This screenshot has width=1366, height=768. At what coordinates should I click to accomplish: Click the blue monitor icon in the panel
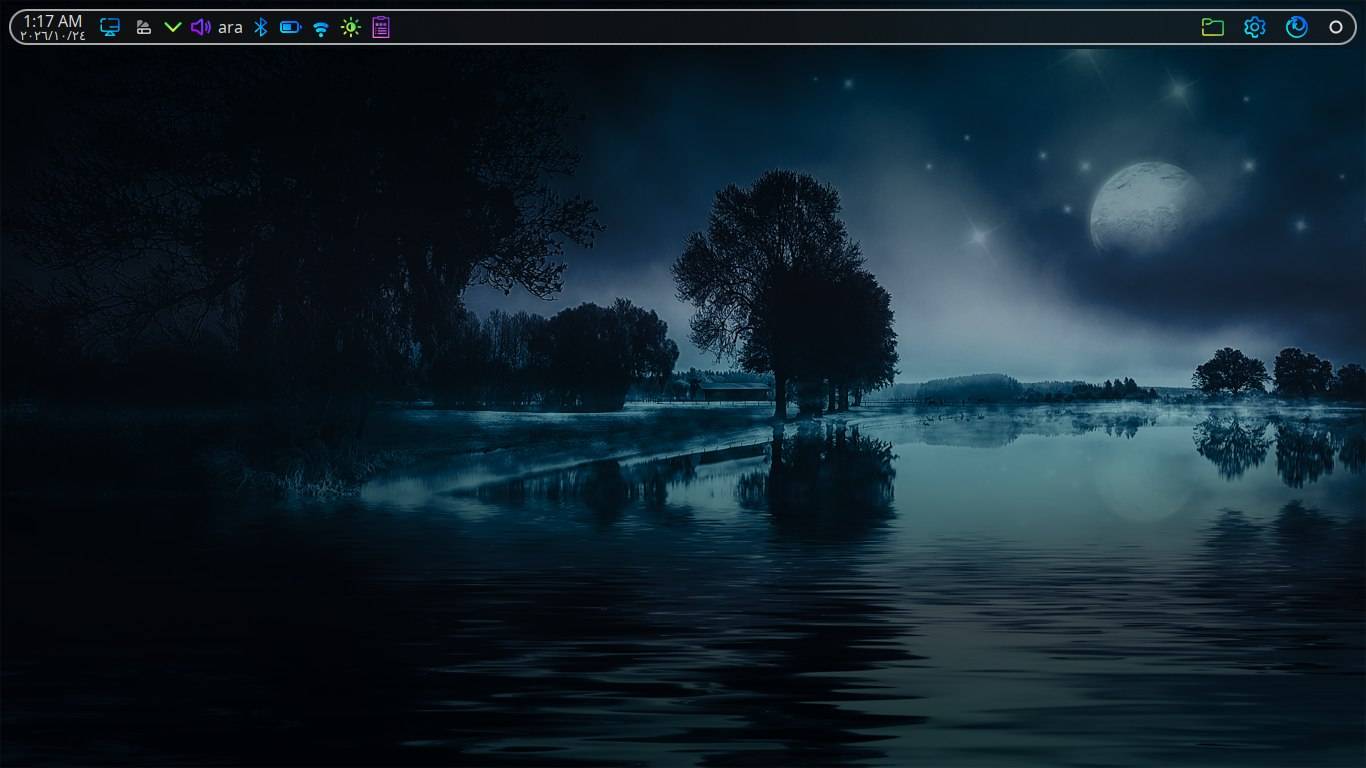click(110, 27)
